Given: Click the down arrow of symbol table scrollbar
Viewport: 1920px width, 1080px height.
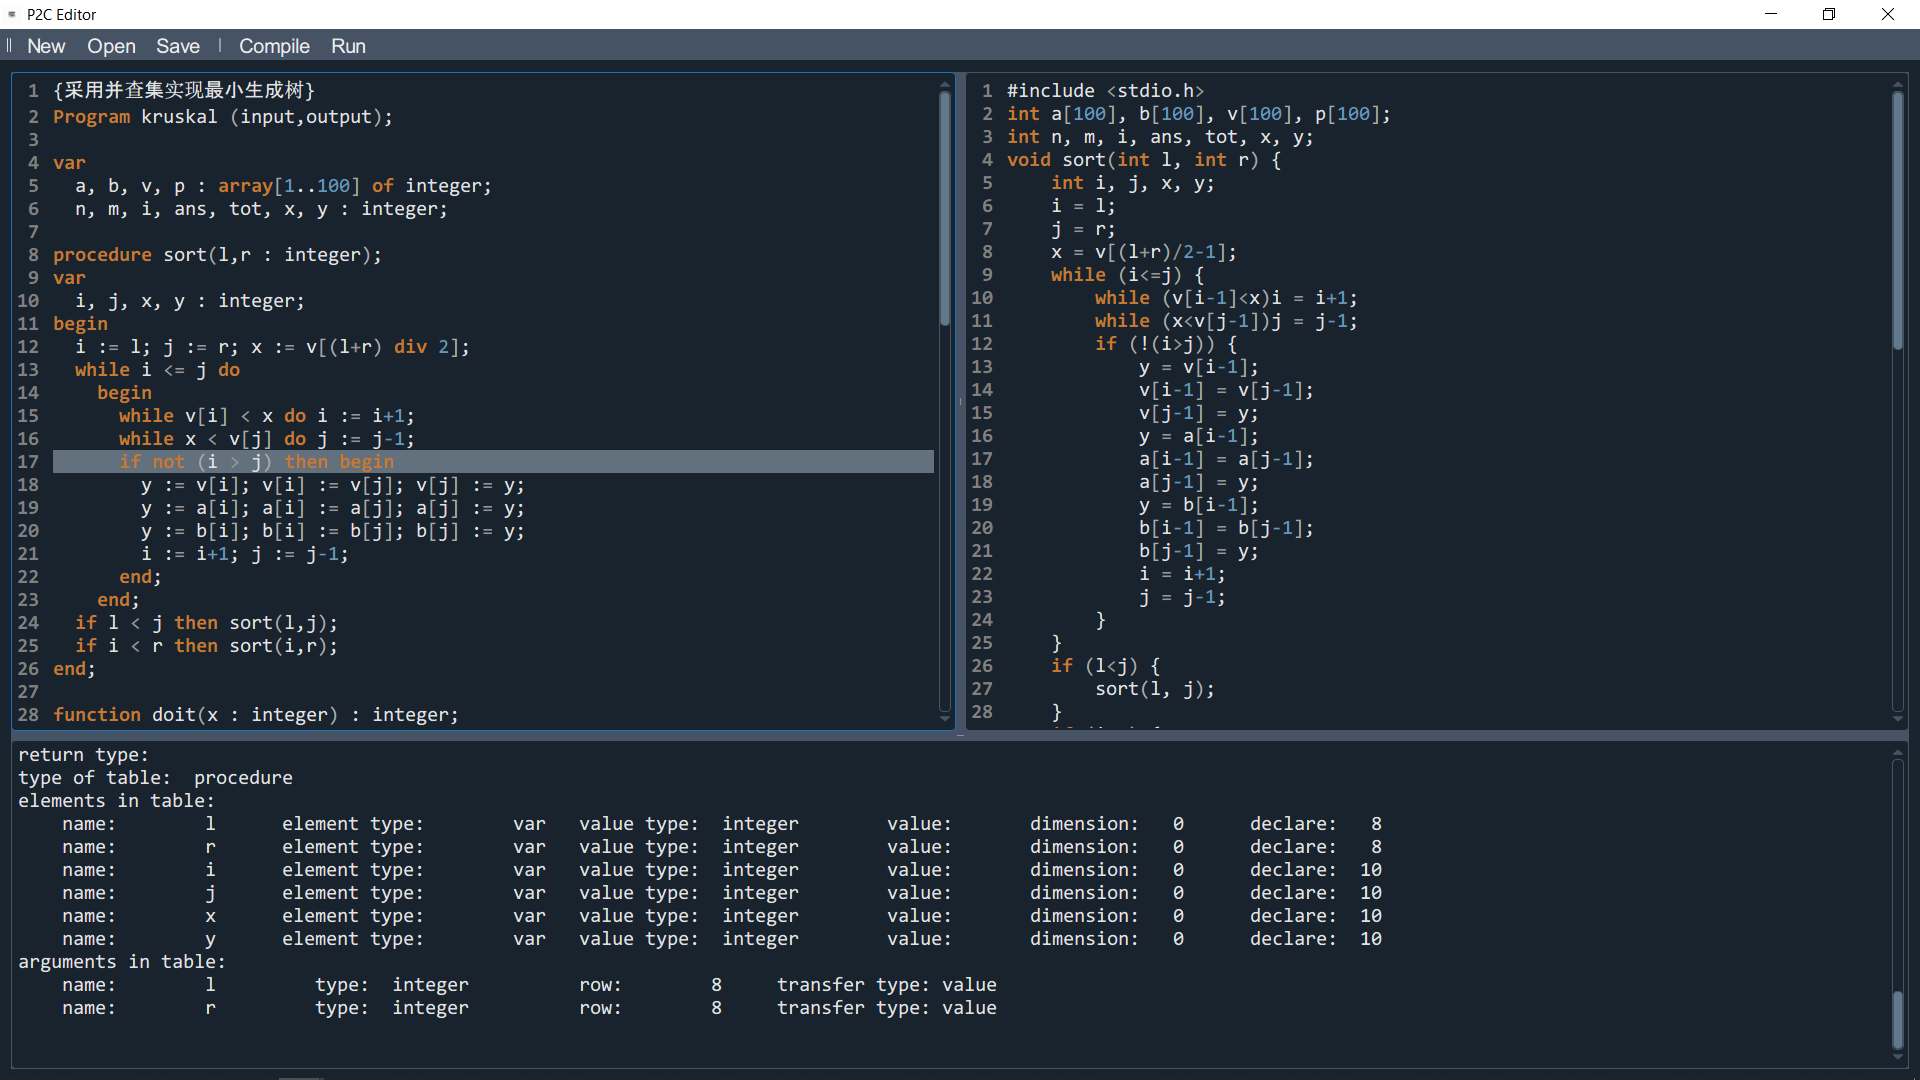Looking at the screenshot, I should tap(1897, 1057).
